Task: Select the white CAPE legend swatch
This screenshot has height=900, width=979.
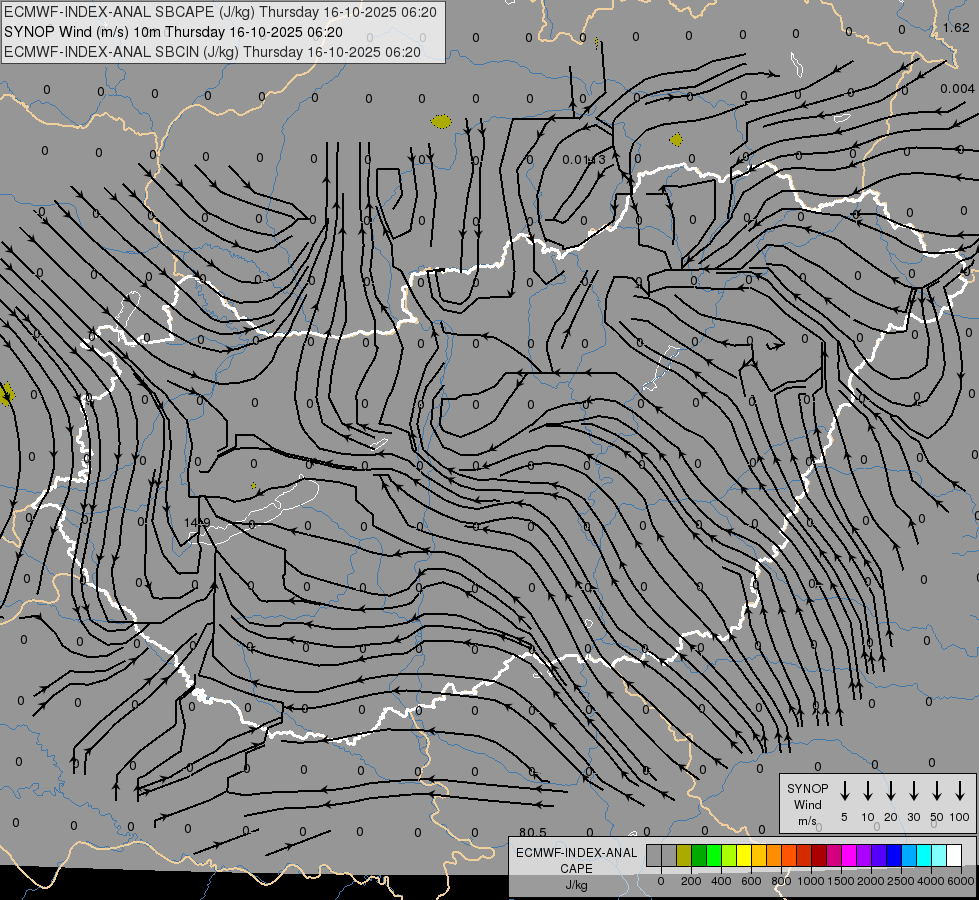Action: click(954, 855)
